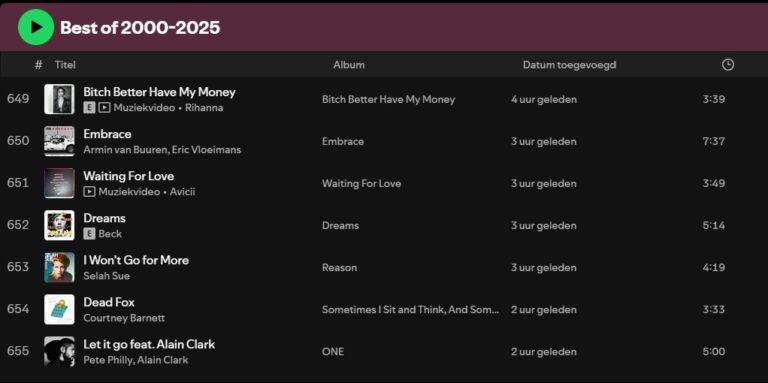This screenshot has width=768, height=383.
Task: Click the Muziekvideo label next to Avicii
Action: pos(129,192)
